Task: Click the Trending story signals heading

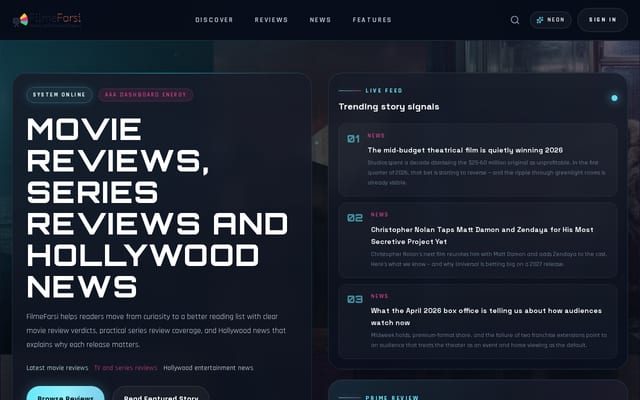Action: (x=389, y=107)
